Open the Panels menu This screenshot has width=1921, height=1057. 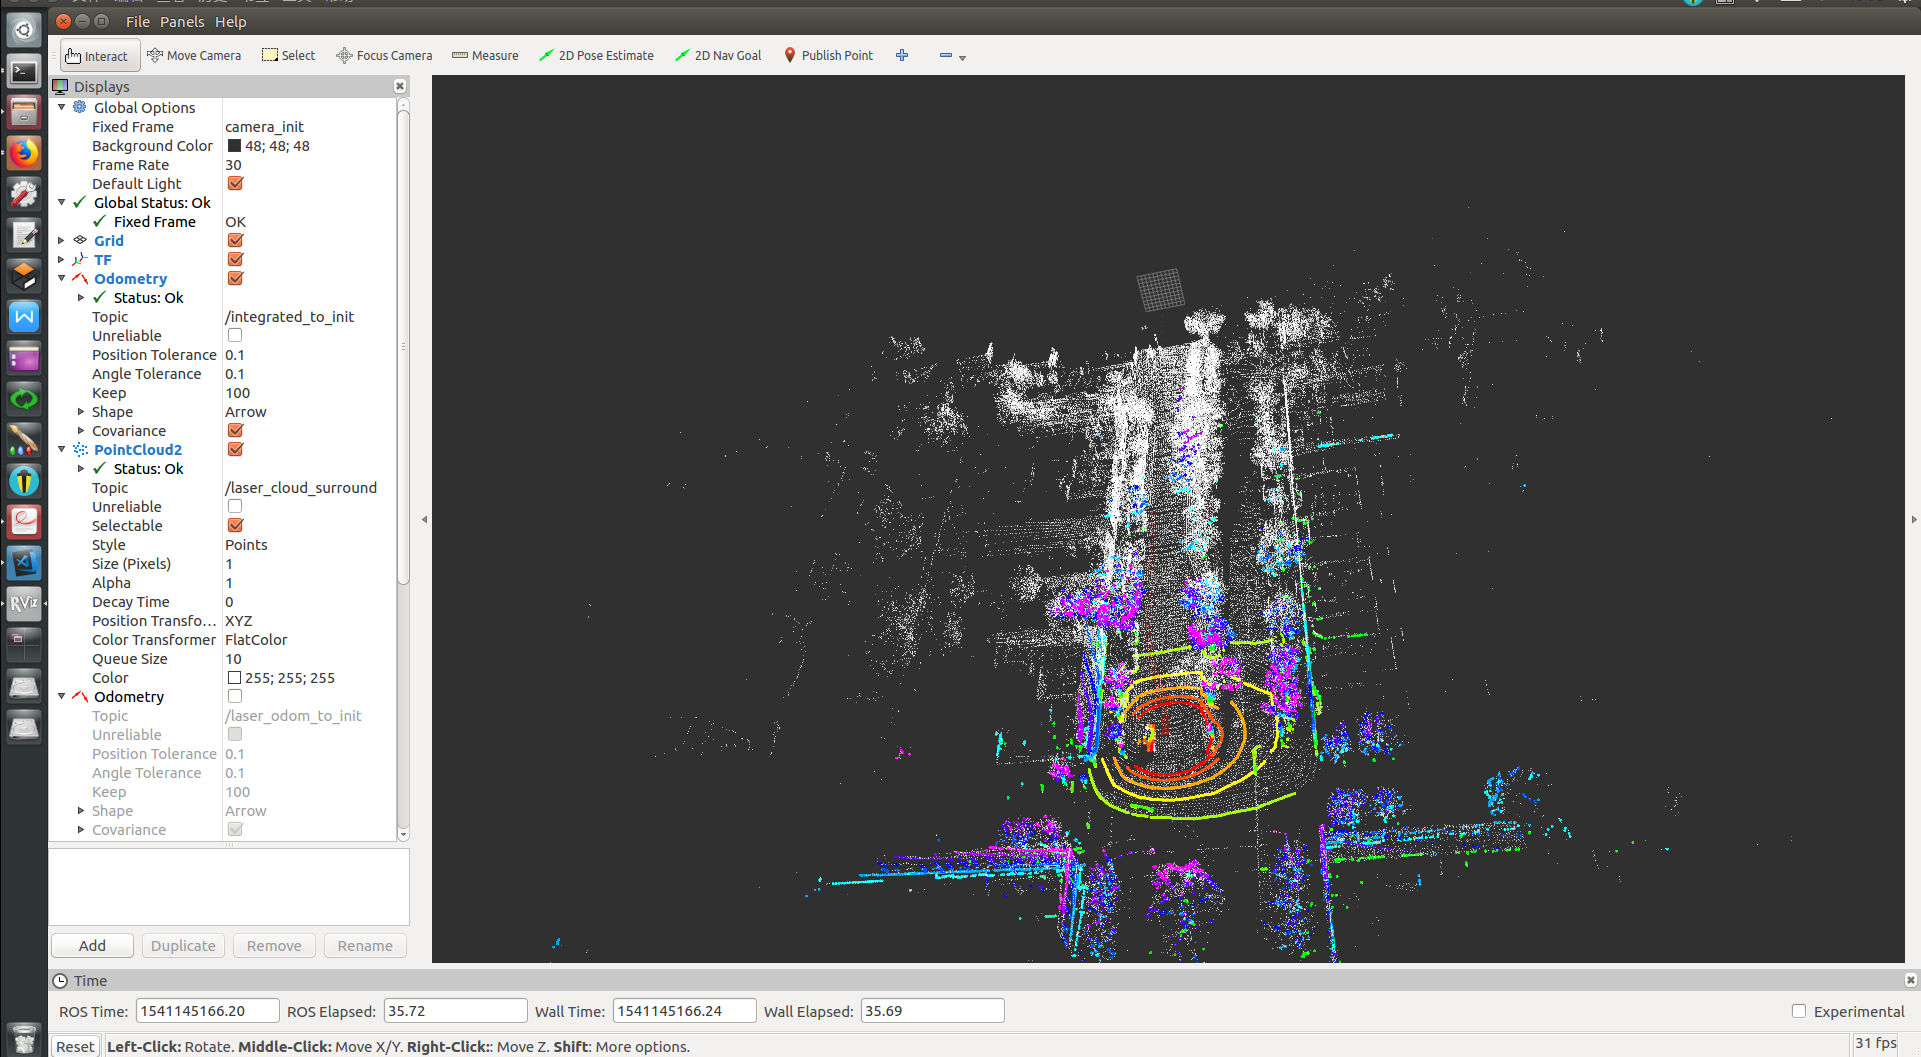(182, 21)
